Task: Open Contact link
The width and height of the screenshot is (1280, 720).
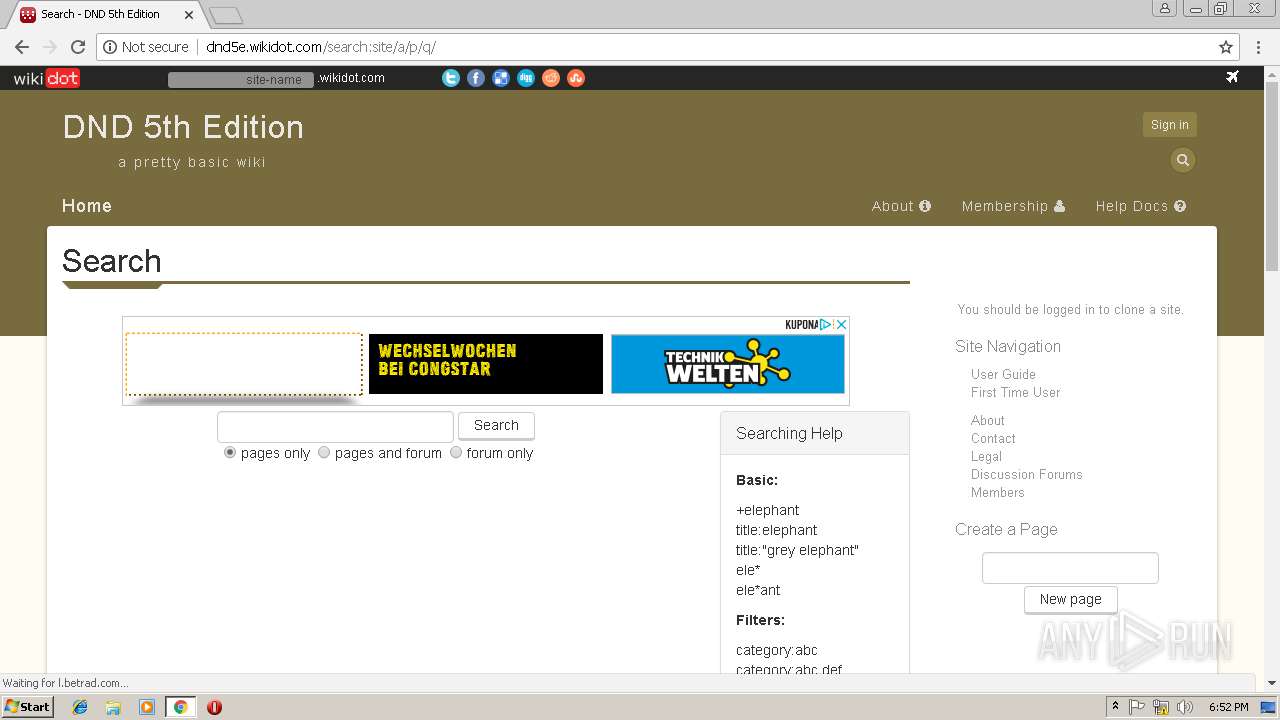Action: [993, 438]
